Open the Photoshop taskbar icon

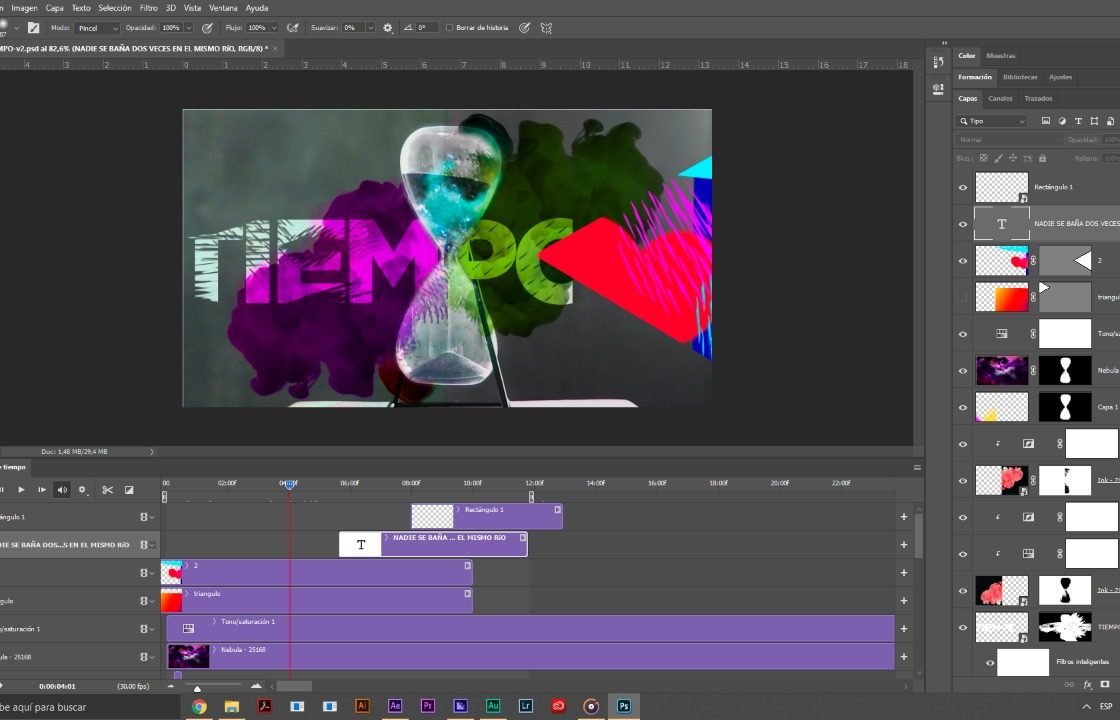624,706
